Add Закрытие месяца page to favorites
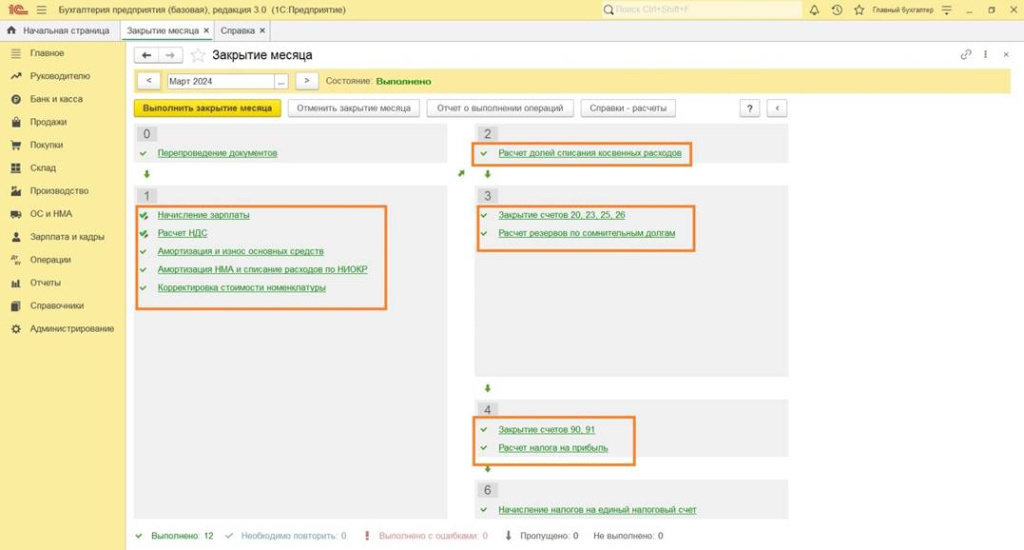 (x=198, y=55)
